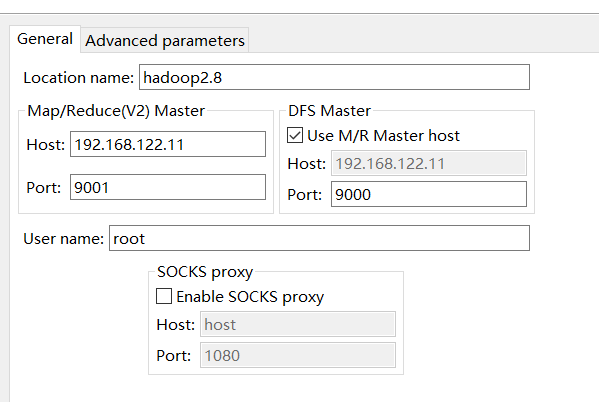Click the DFS Master group title

[x=329, y=111]
